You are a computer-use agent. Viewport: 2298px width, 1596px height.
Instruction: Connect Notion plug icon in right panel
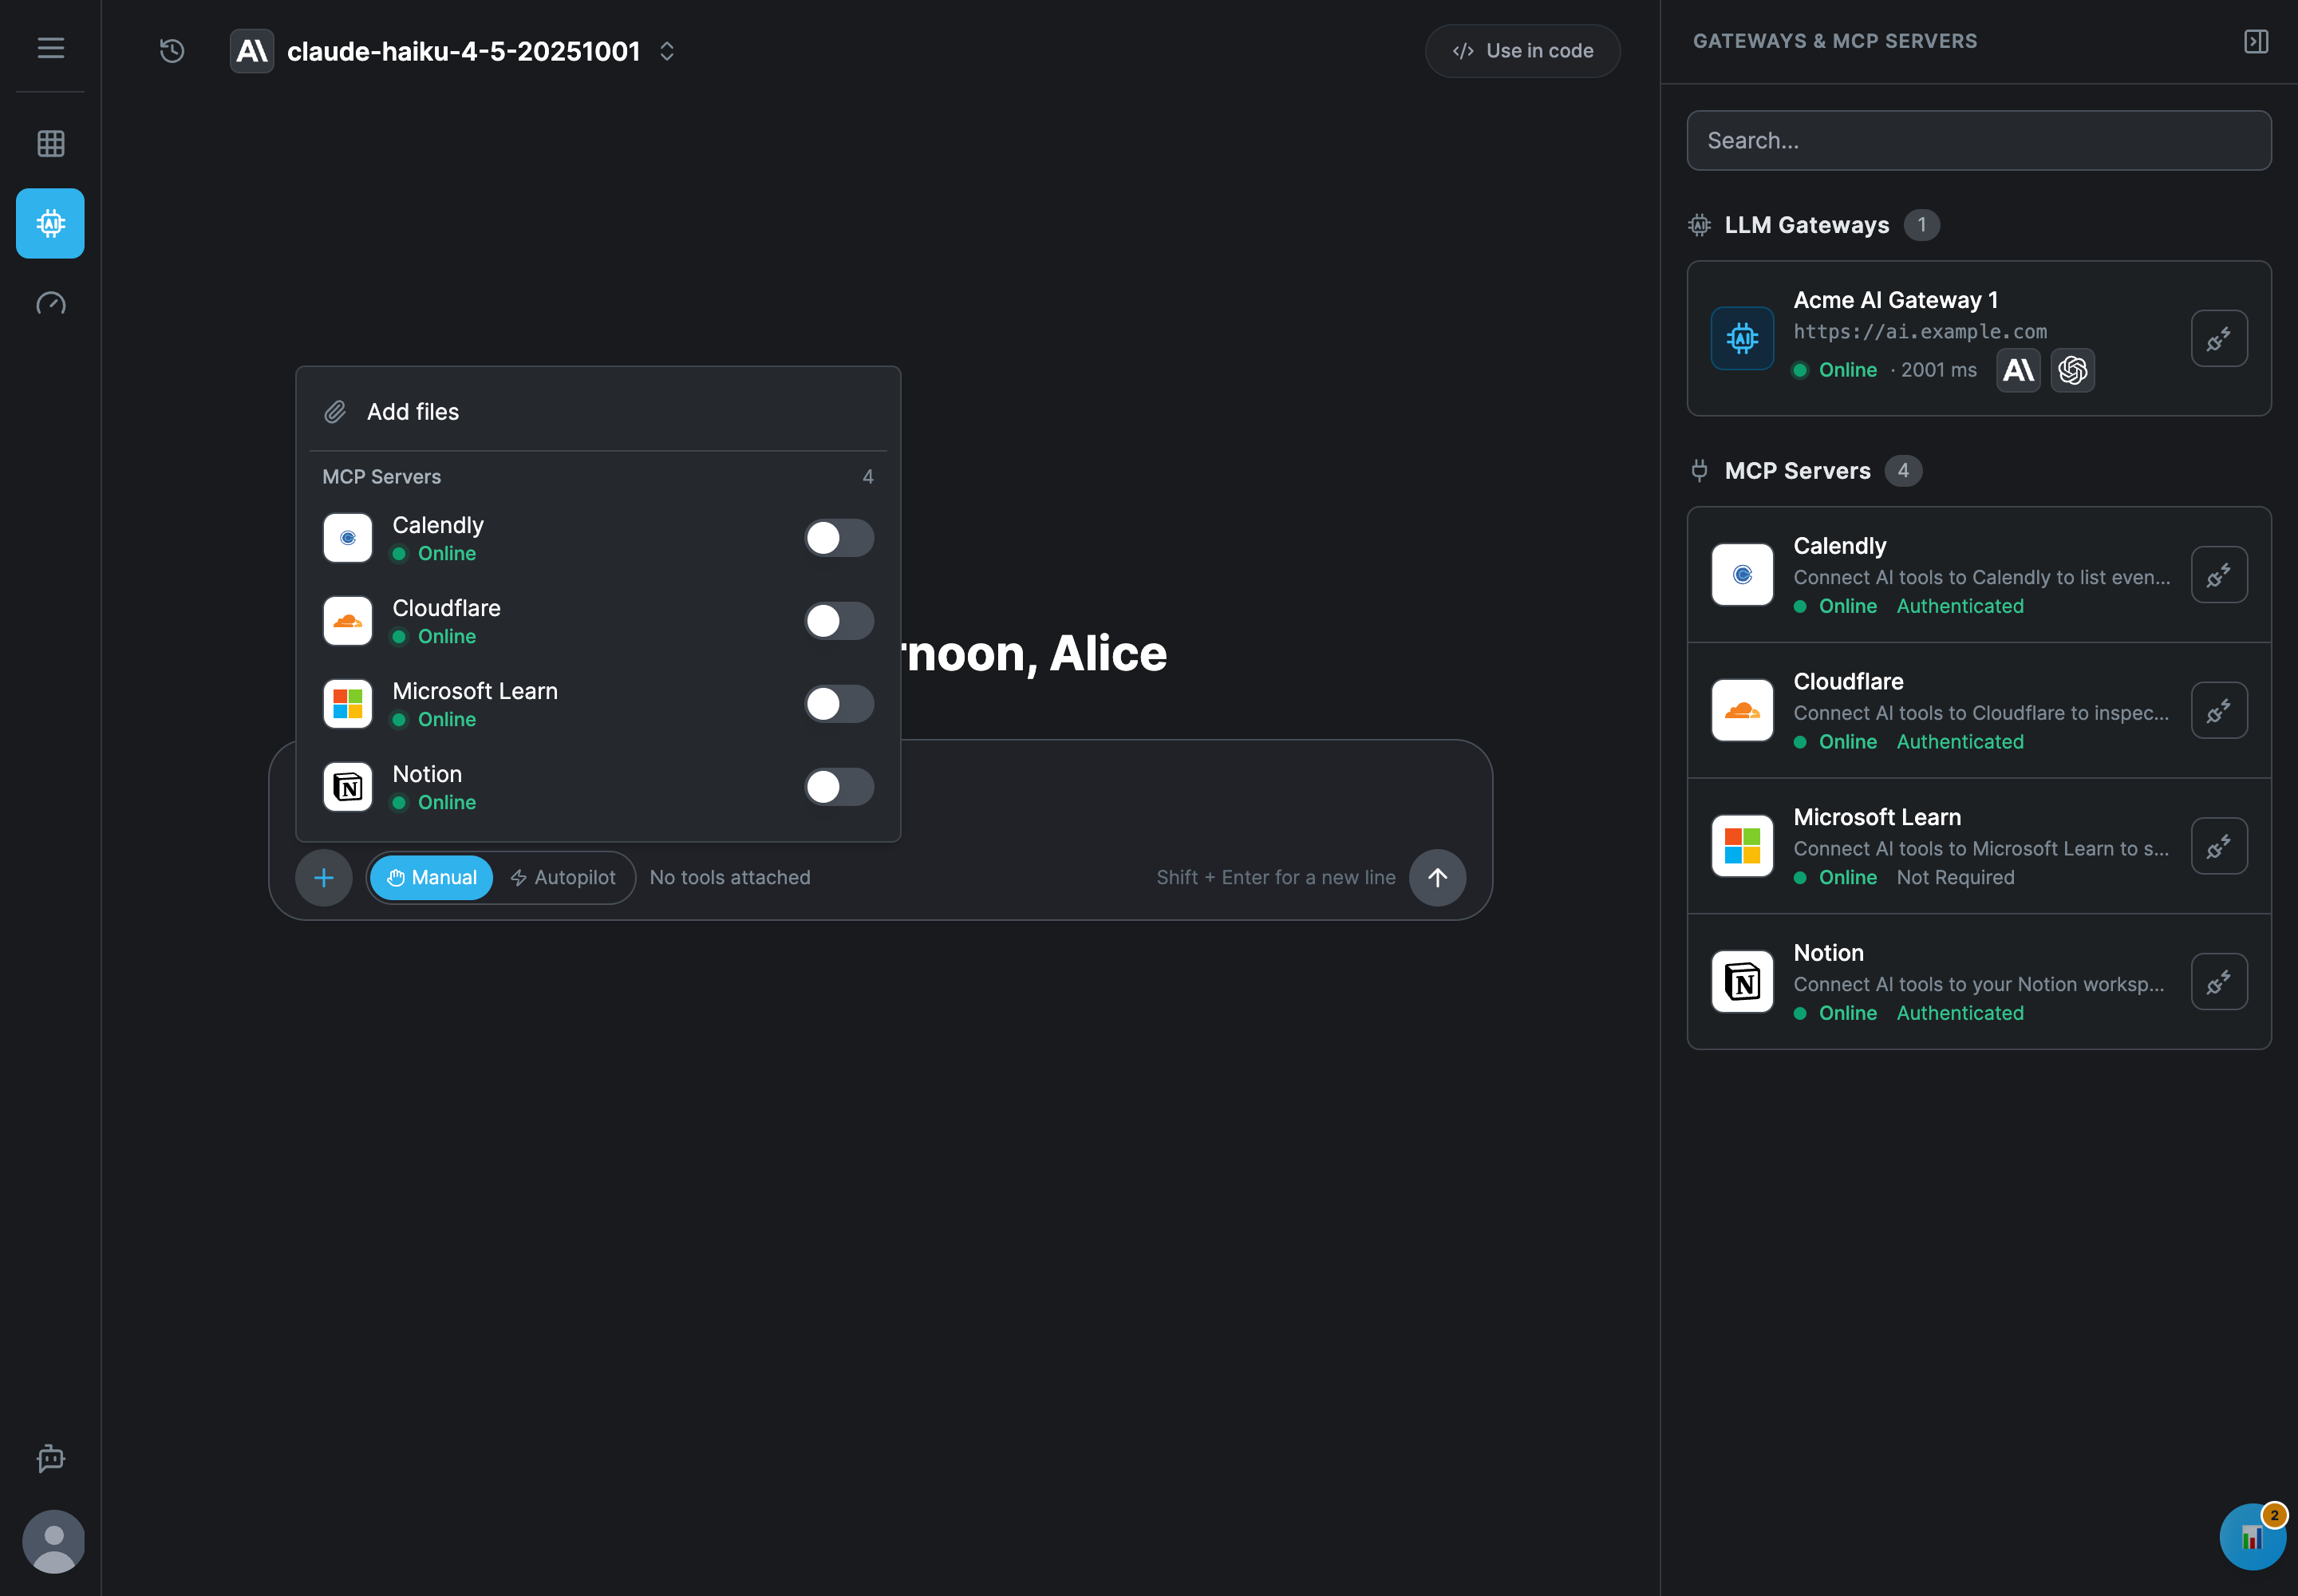(2219, 982)
